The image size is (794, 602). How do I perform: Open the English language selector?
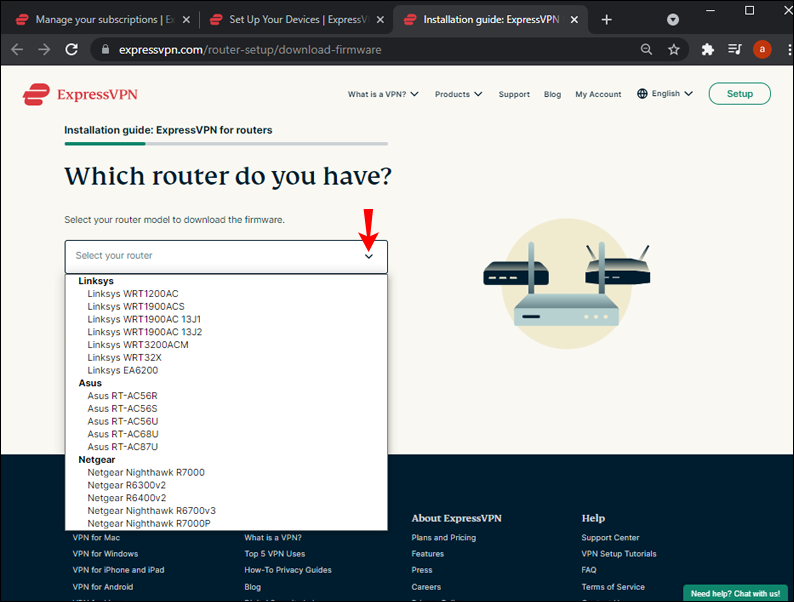pos(665,94)
